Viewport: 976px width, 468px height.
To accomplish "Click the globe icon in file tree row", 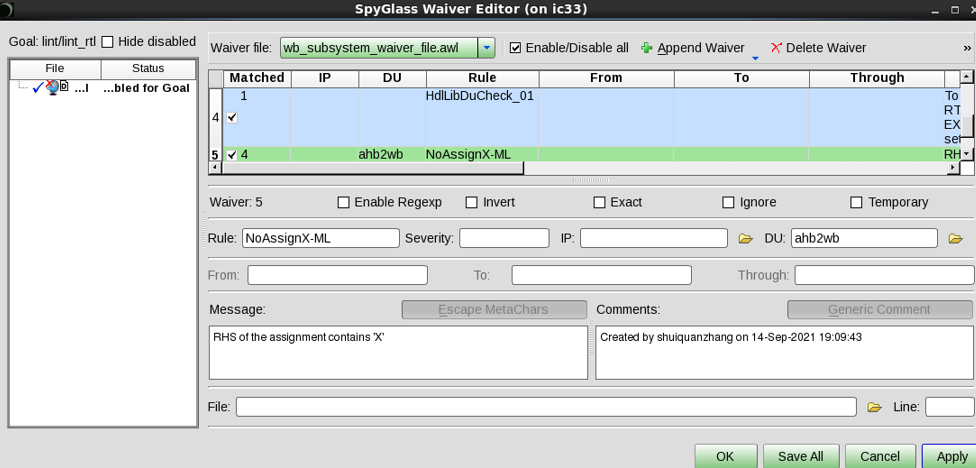I will pos(52,88).
